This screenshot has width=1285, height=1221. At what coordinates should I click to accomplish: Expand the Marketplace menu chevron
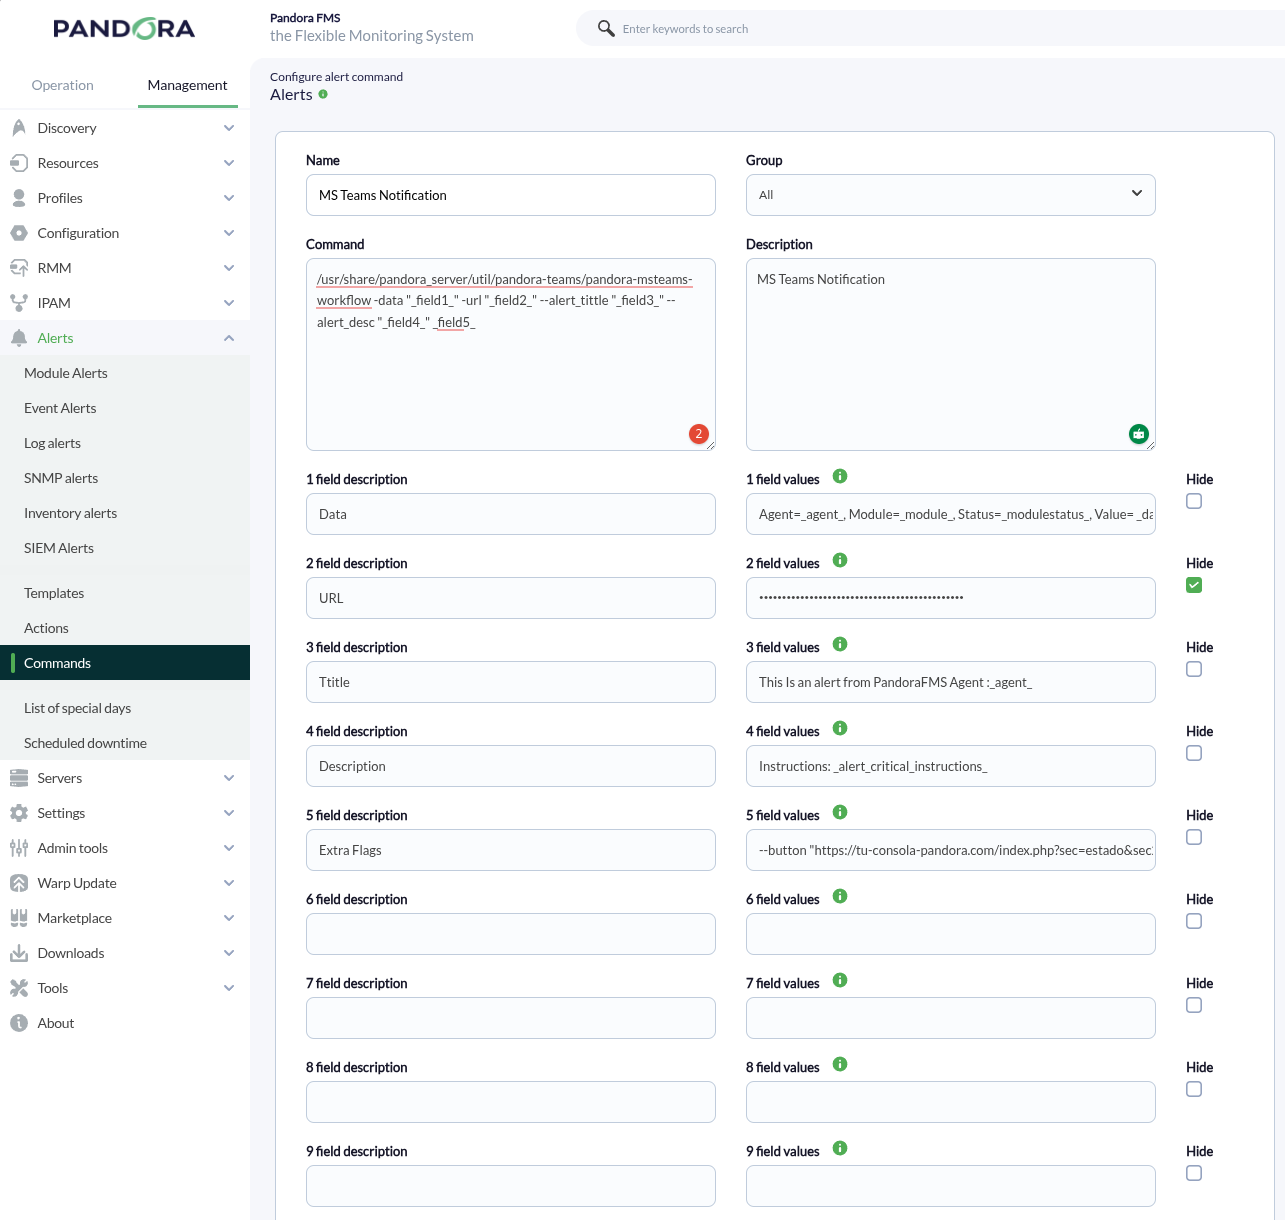coord(229,918)
